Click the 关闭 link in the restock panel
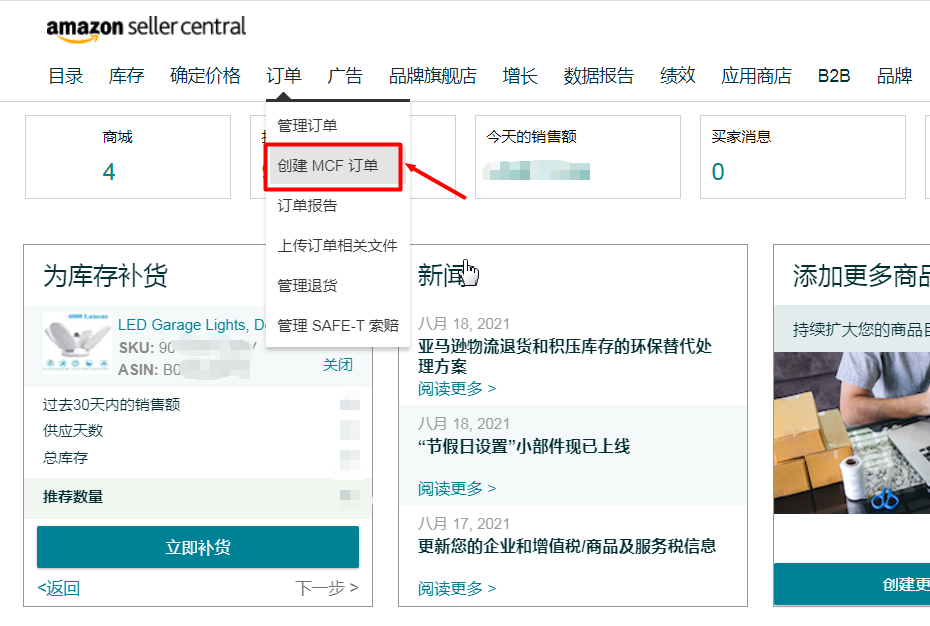 338,364
